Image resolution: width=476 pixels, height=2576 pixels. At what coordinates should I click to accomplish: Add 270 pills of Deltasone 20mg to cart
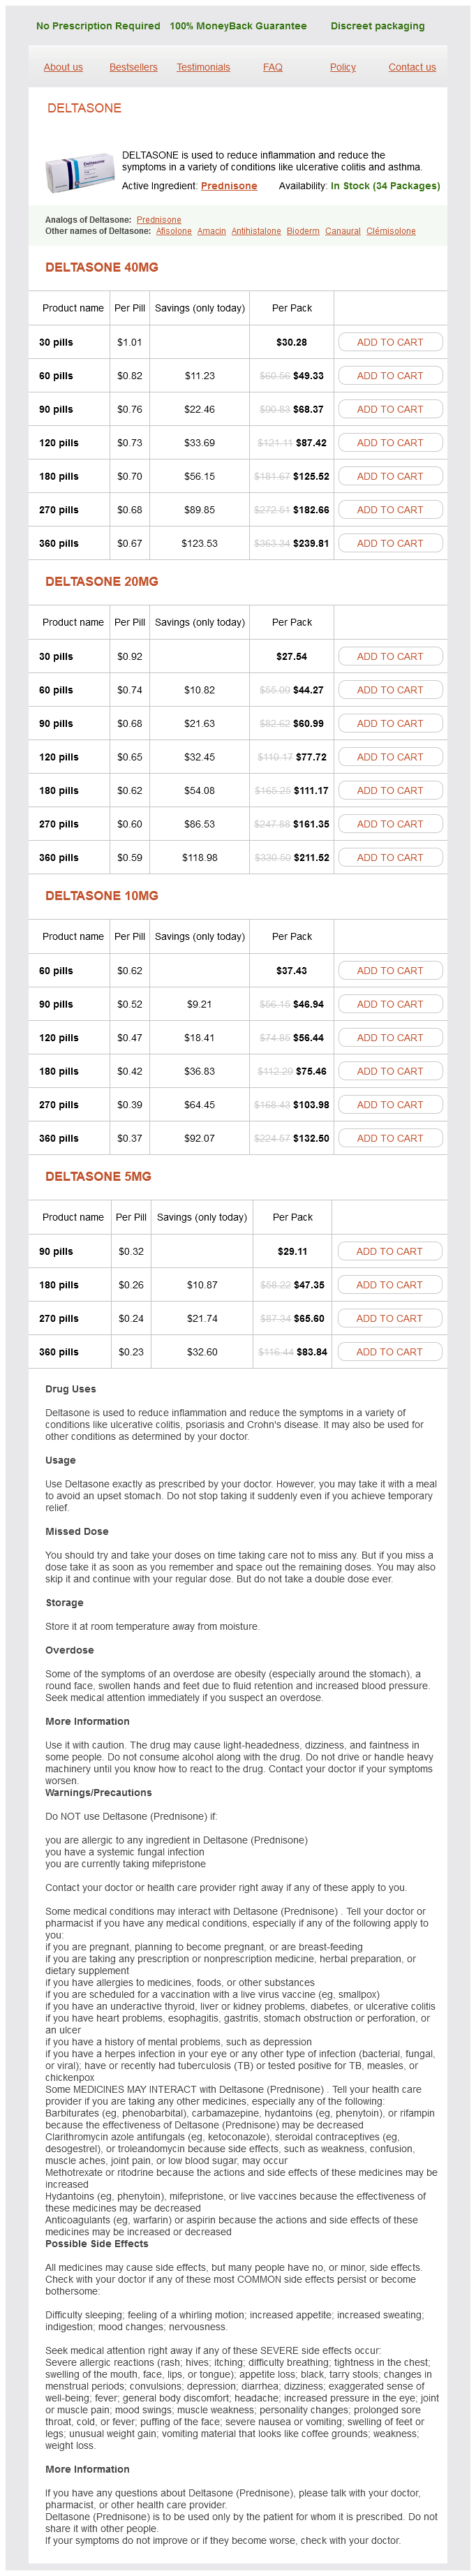click(x=389, y=824)
